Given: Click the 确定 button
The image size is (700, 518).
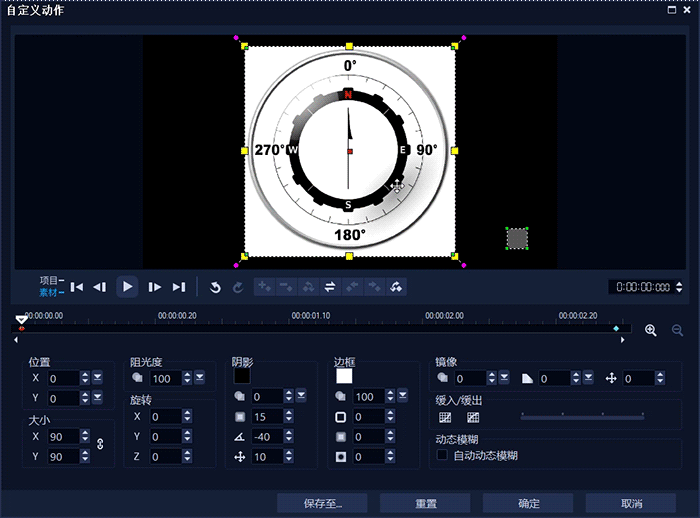Looking at the screenshot, I should pos(528,504).
